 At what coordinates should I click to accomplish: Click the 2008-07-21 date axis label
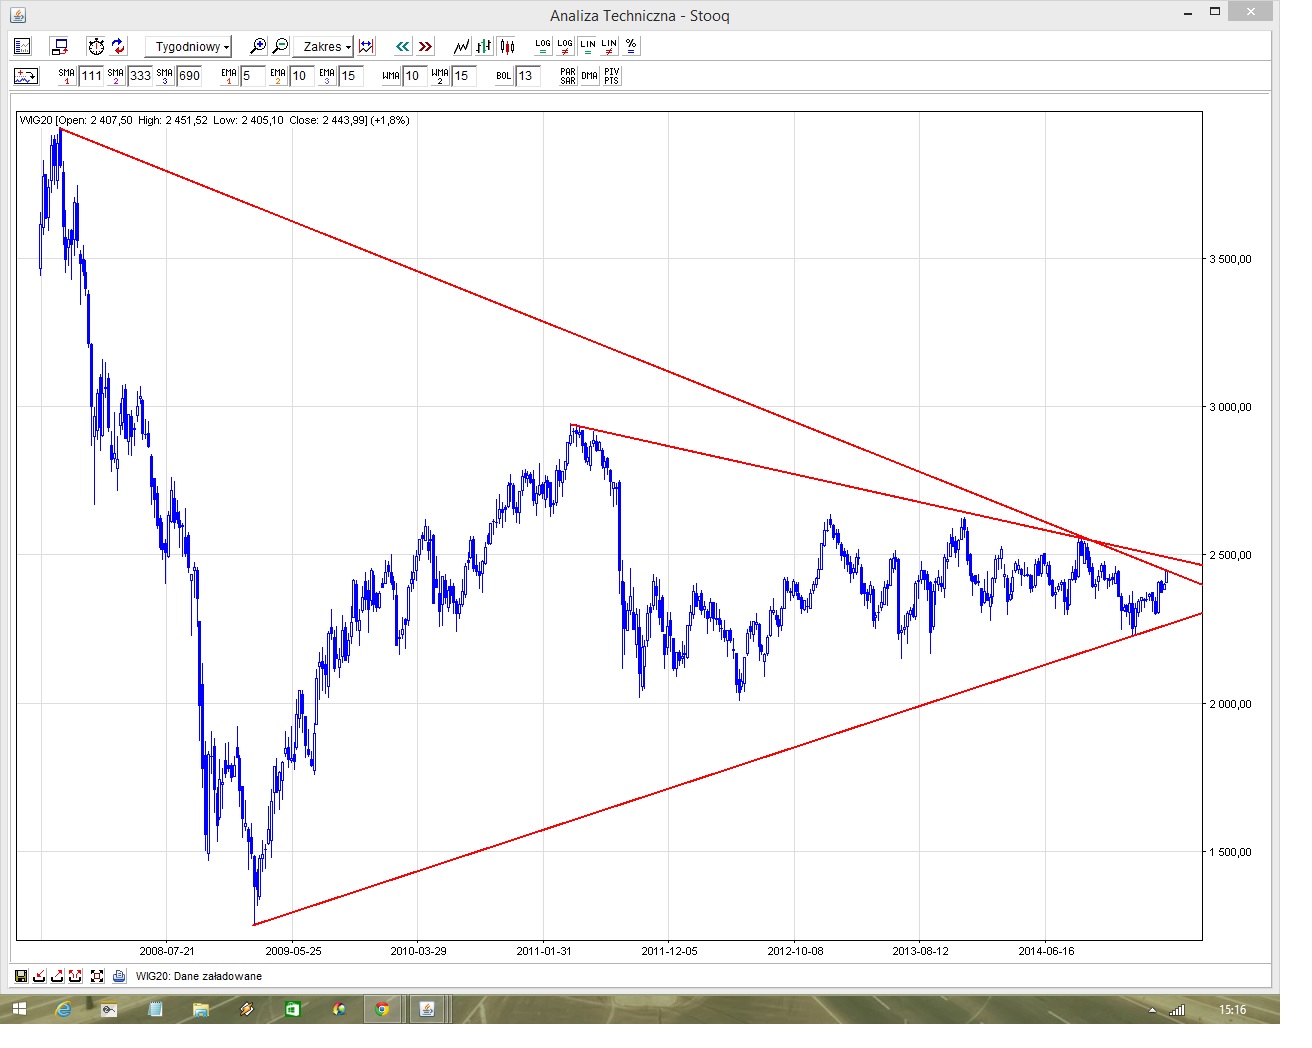[167, 951]
